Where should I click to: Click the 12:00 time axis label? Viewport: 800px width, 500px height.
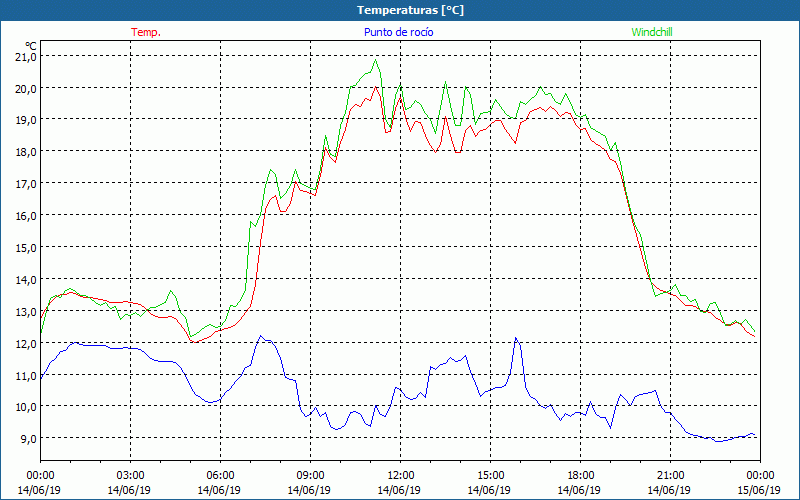(401, 476)
